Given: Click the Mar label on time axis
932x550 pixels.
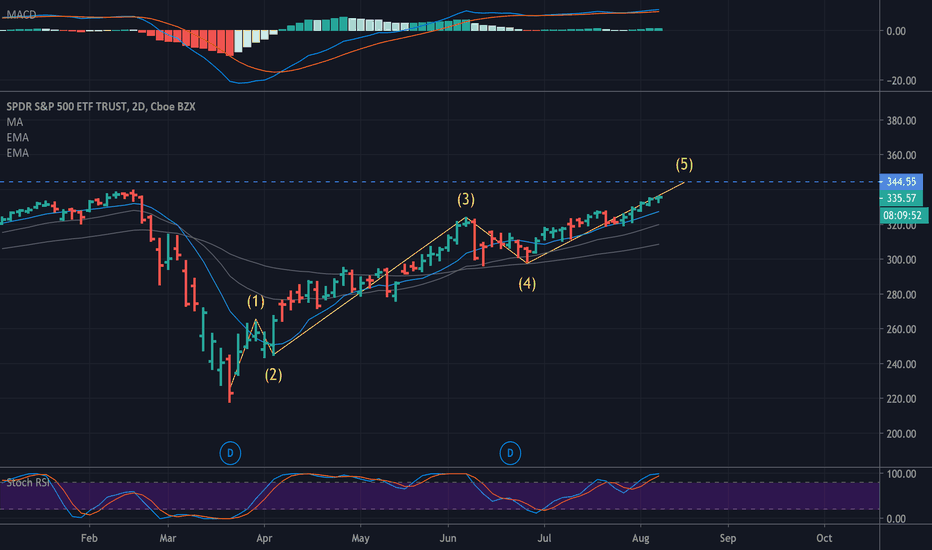Looking at the screenshot, I should (x=168, y=538).
